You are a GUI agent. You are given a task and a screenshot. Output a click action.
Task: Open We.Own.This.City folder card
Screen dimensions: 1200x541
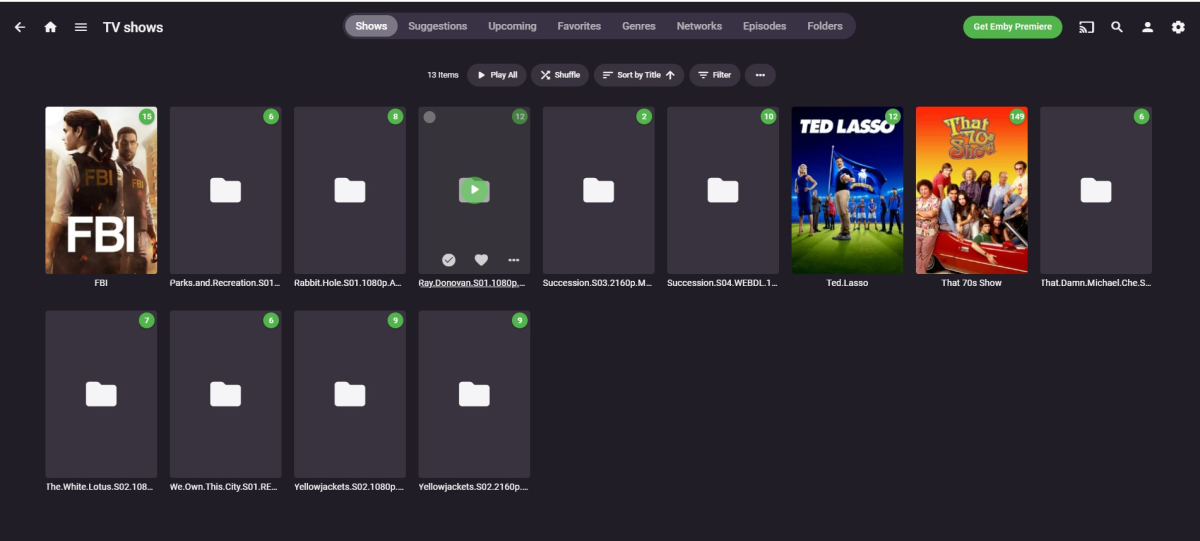(x=225, y=394)
